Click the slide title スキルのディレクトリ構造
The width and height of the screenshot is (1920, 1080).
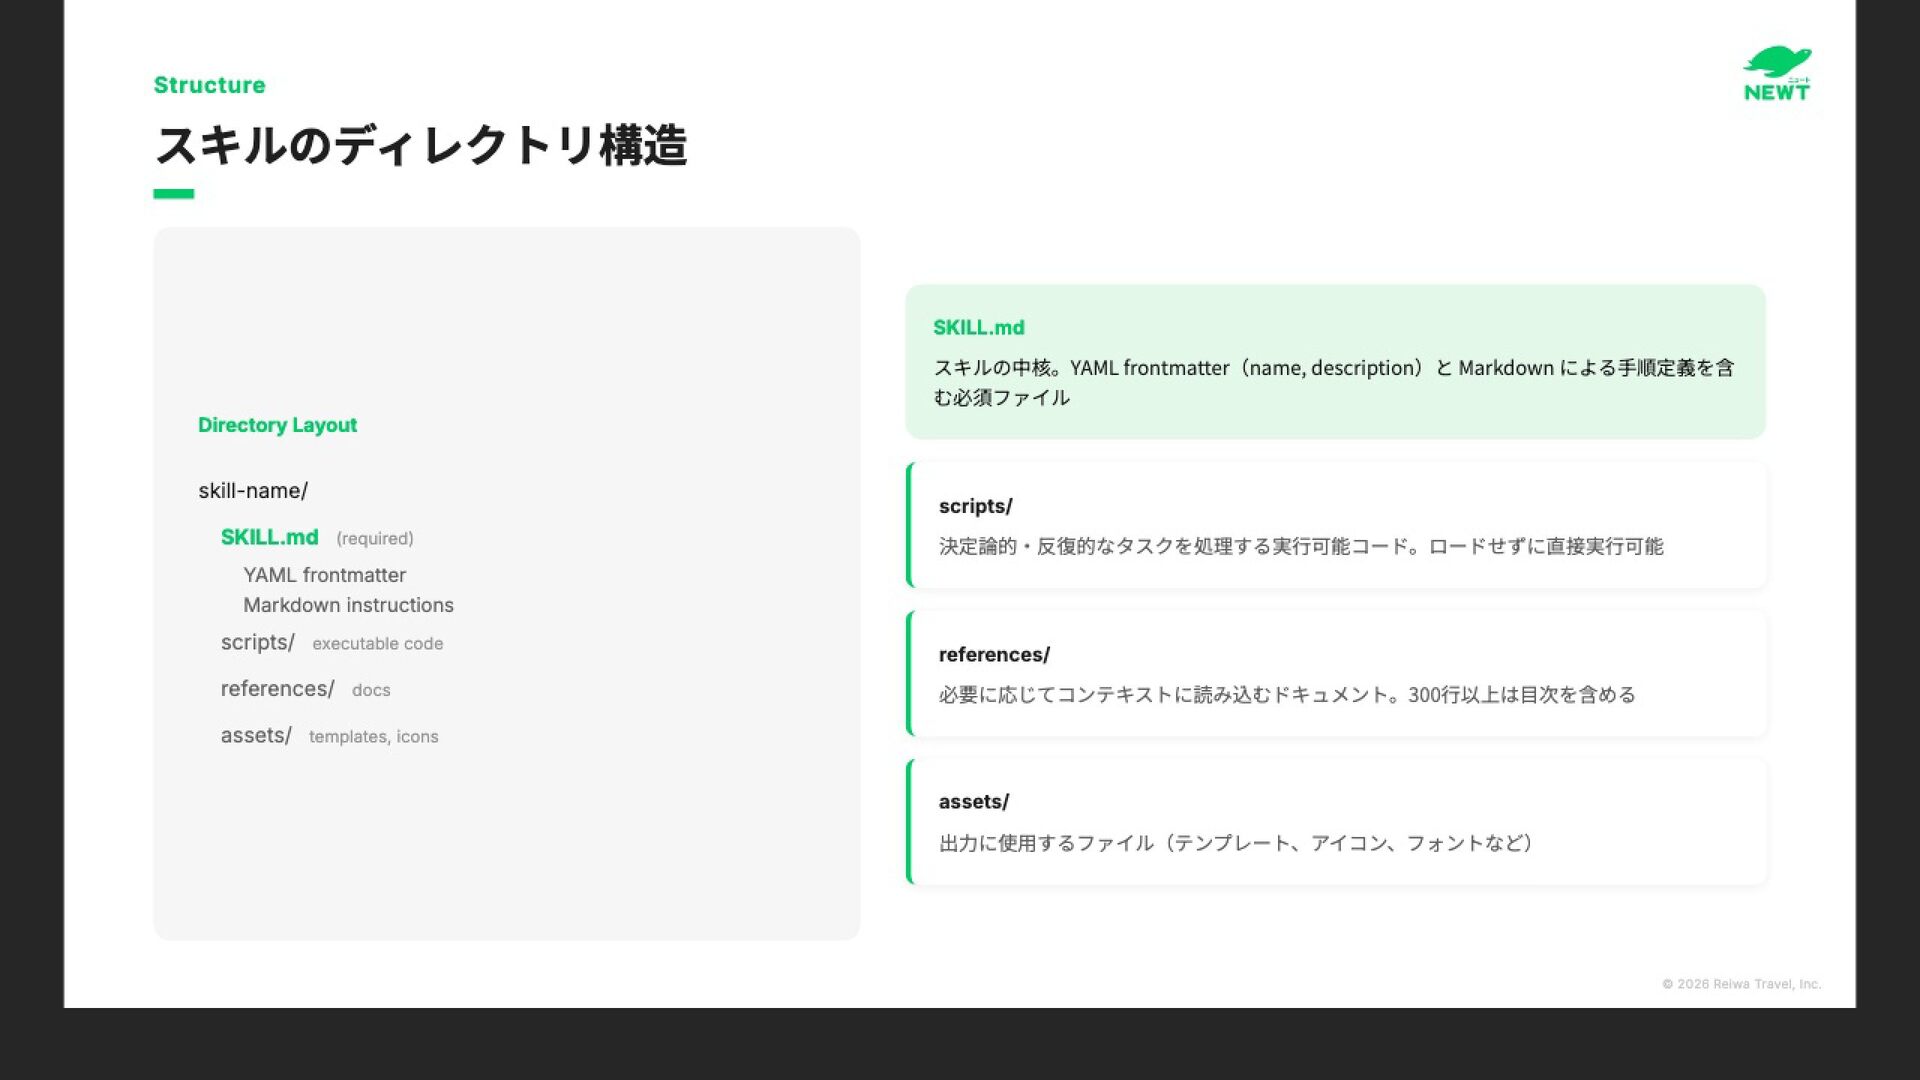[420, 146]
